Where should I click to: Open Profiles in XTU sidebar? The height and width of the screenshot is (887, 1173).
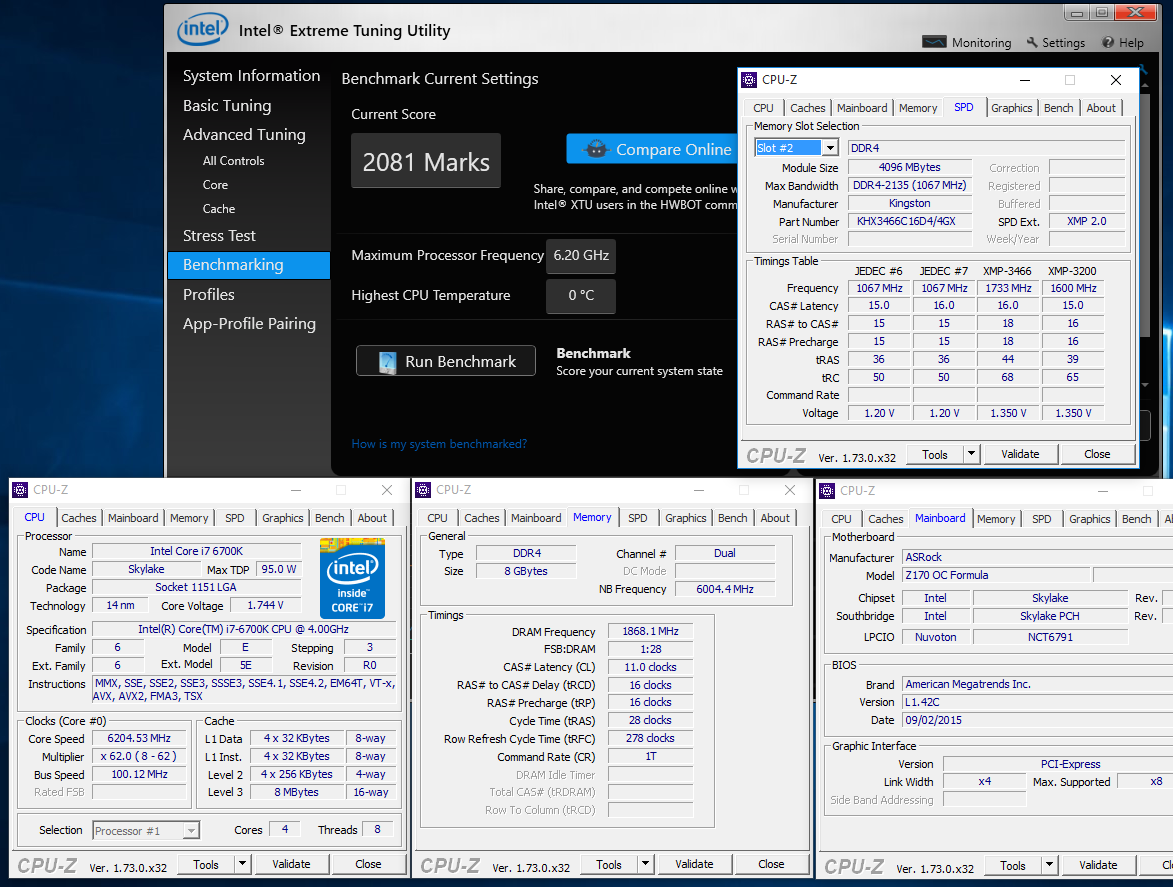208,295
